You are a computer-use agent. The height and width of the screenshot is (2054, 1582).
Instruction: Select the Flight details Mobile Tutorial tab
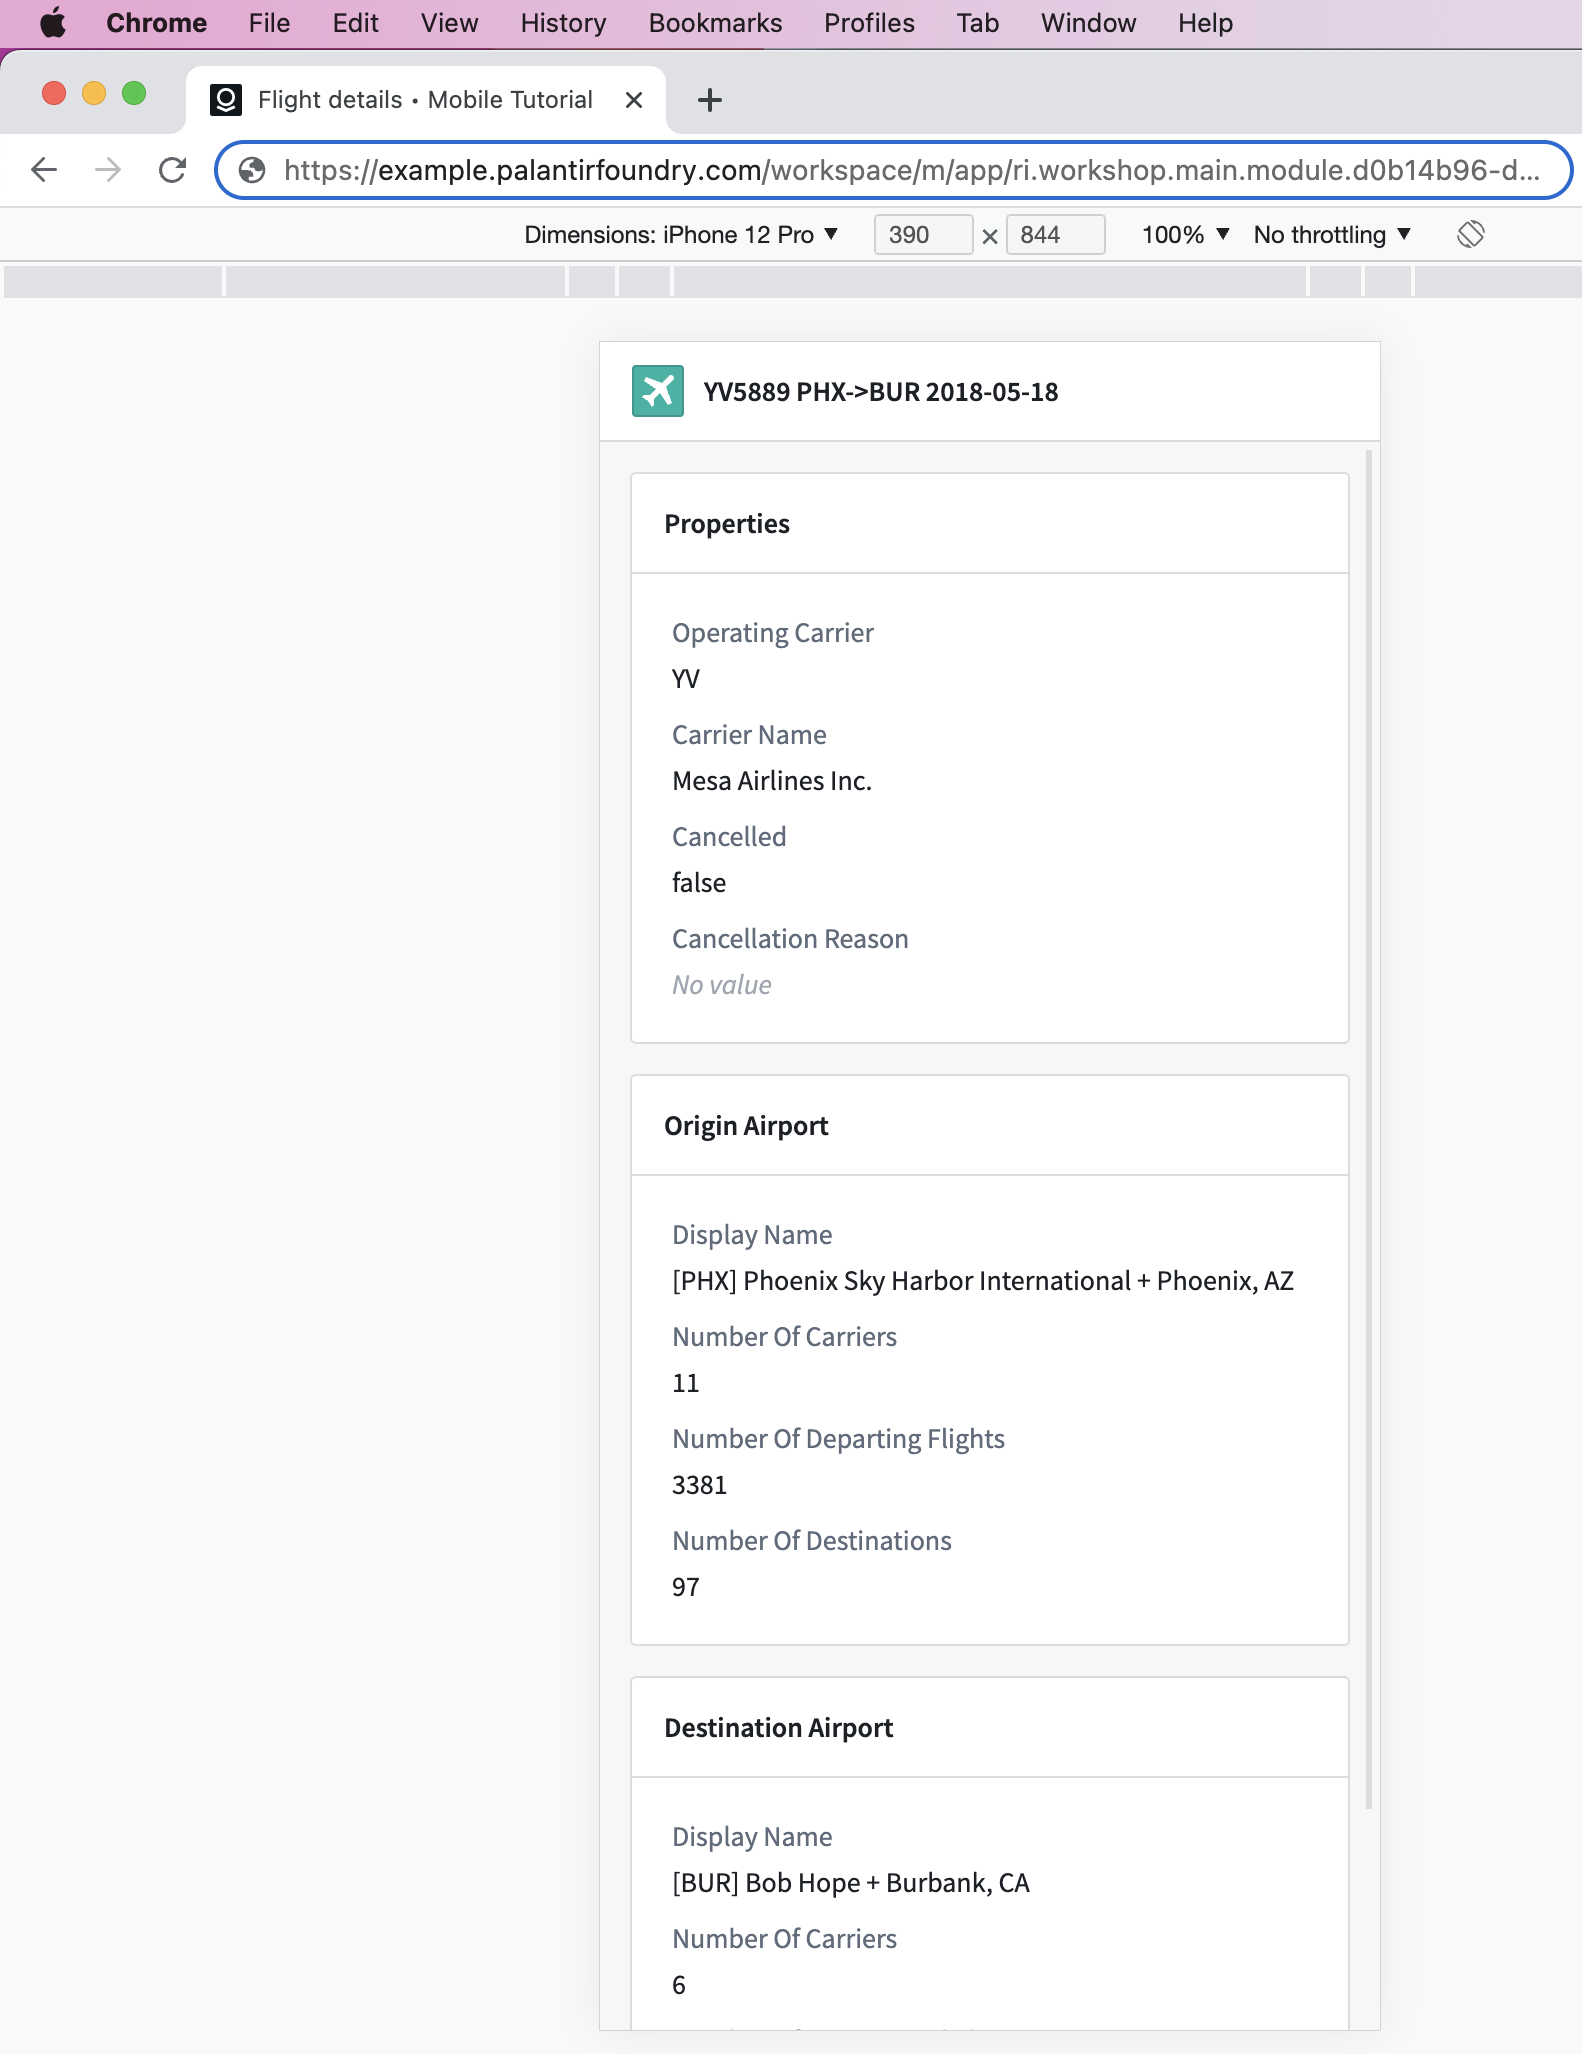click(x=425, y=100)
